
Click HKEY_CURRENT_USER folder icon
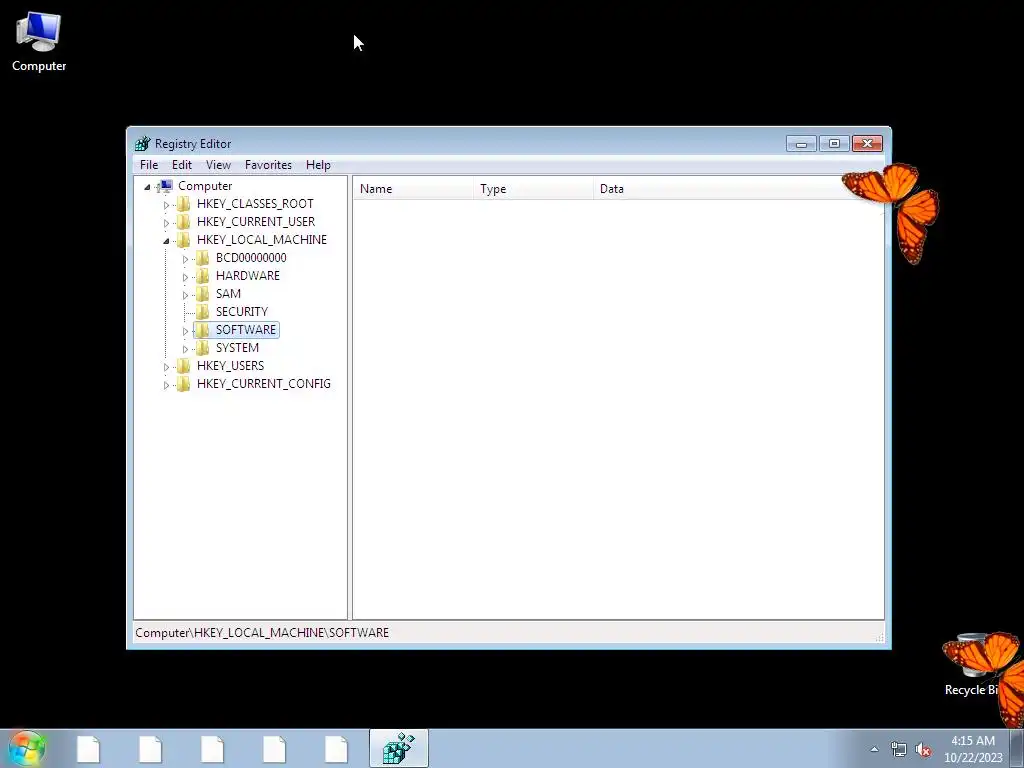(x=184, y=222)
